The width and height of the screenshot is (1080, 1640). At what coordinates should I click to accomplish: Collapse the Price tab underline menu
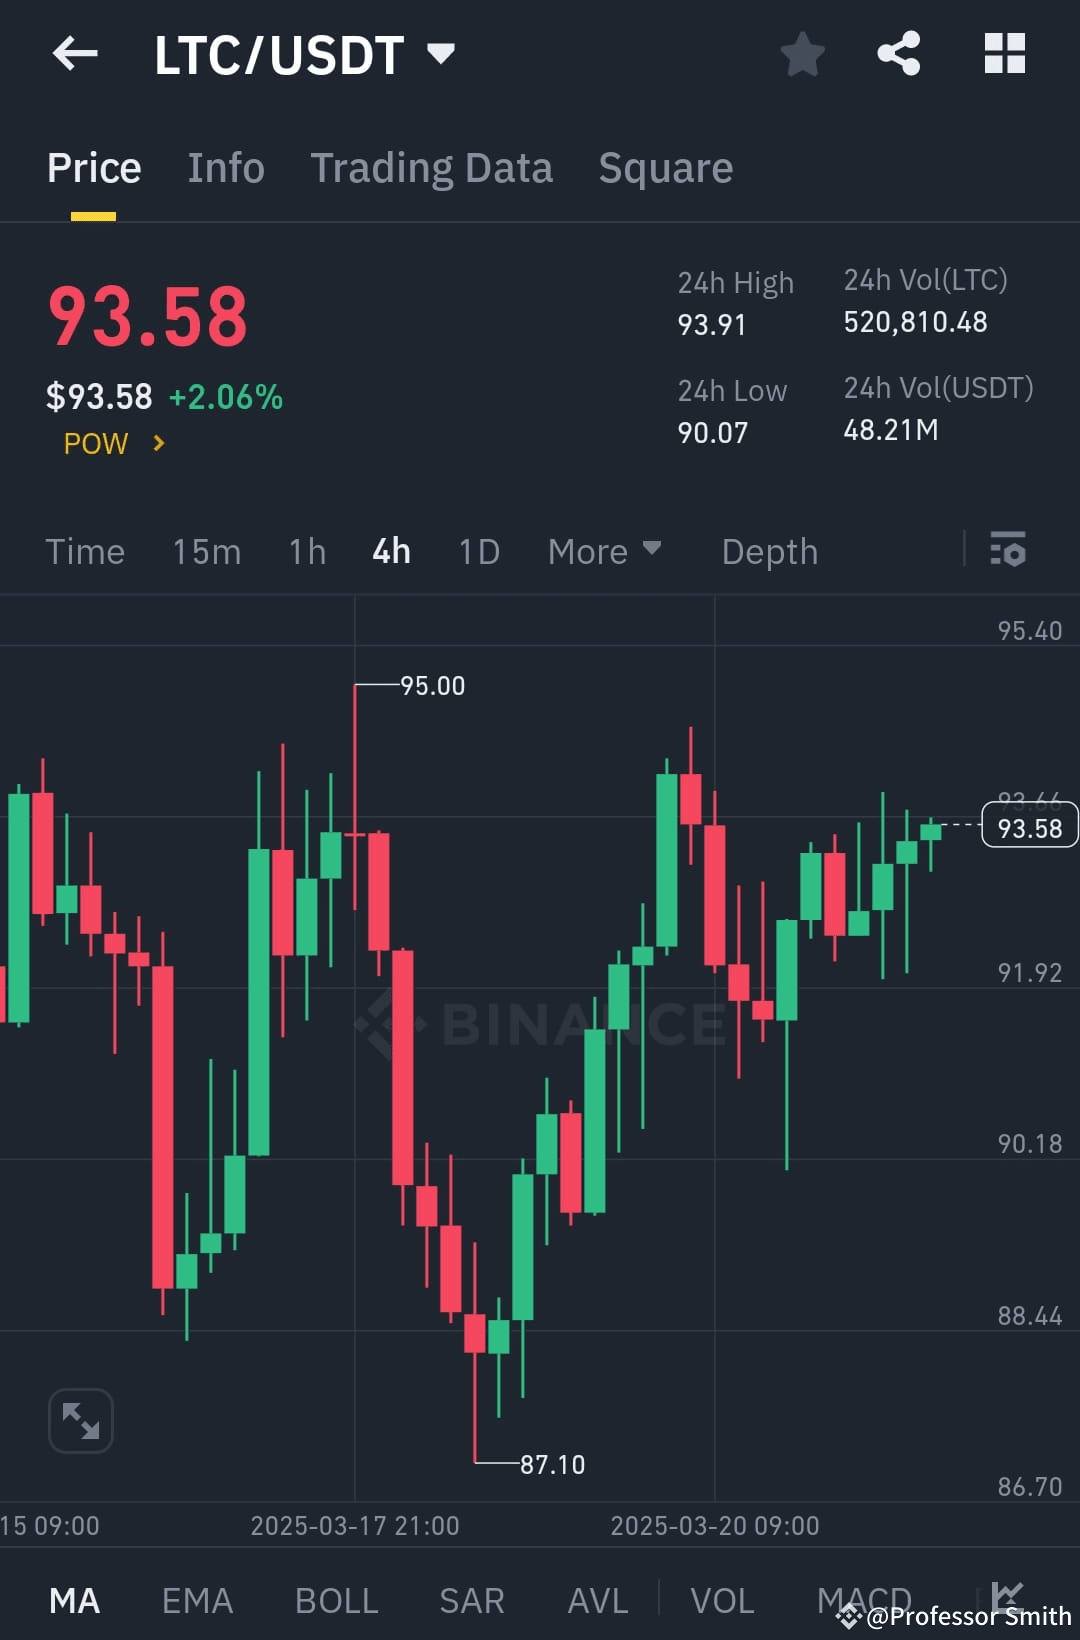pos(94,167)
